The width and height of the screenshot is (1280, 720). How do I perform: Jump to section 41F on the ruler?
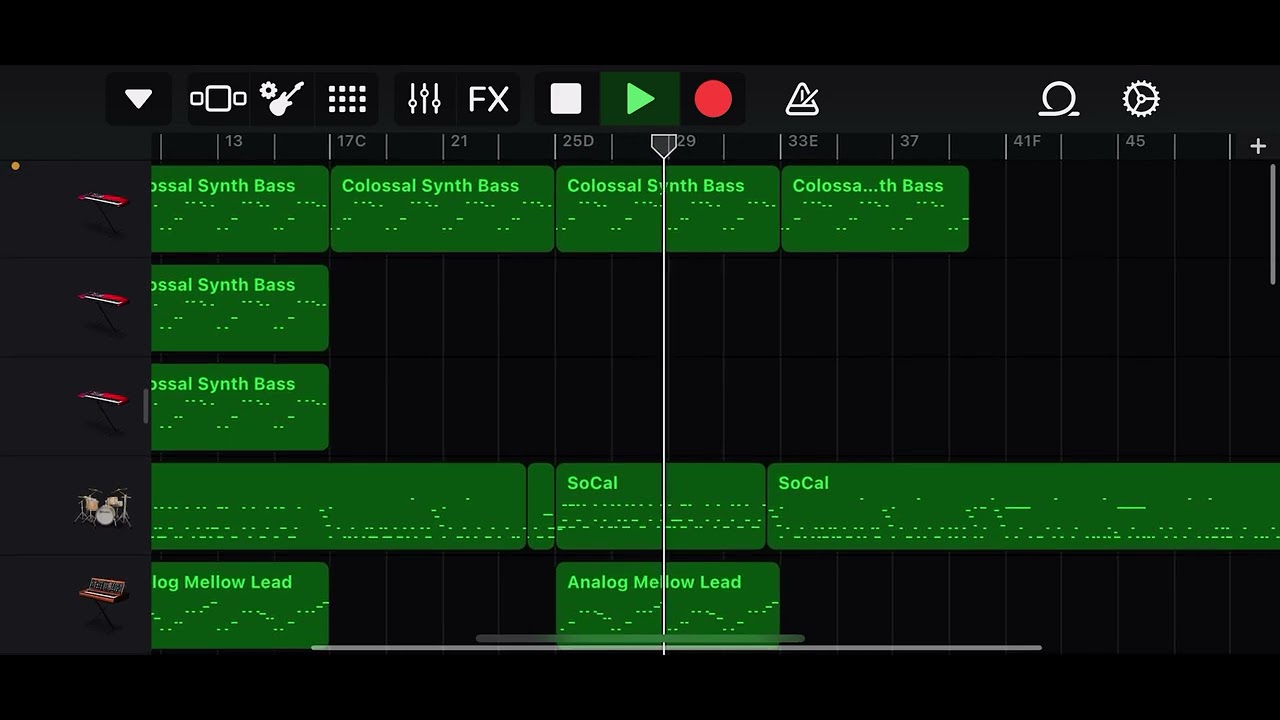[x=1027, y=141]
